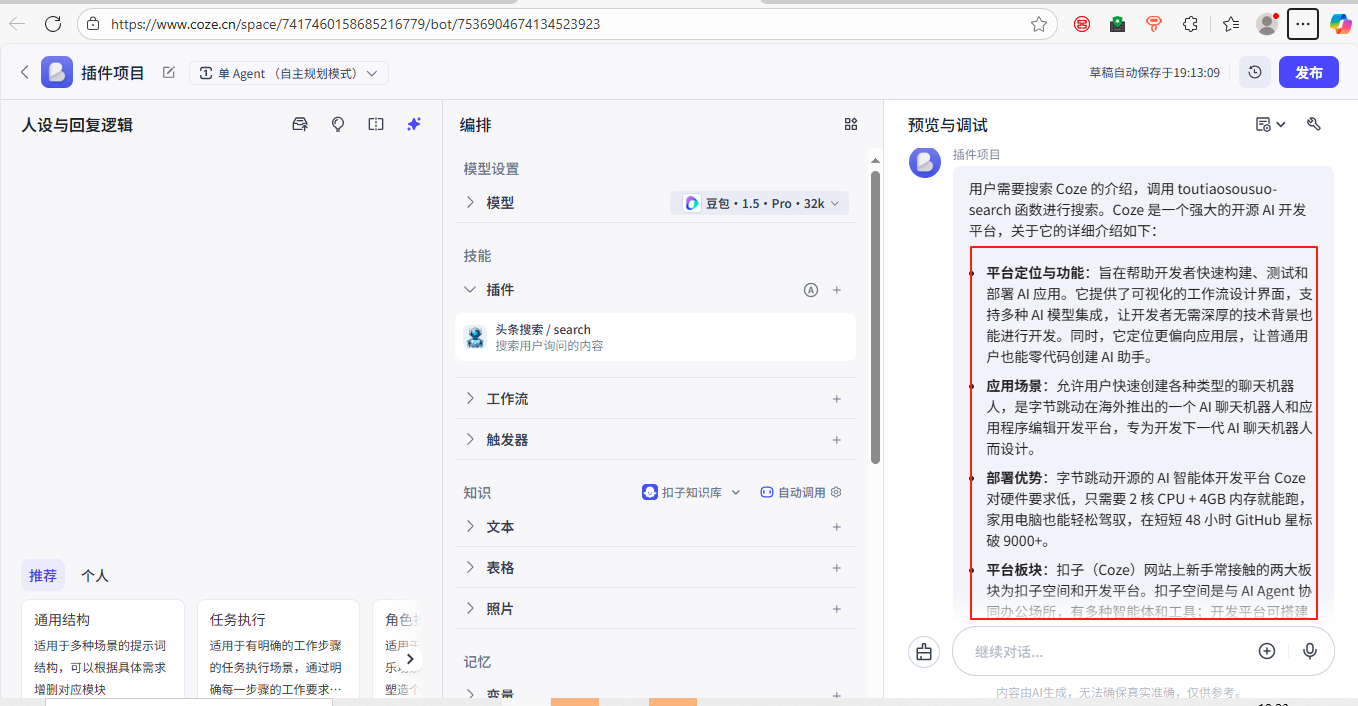Open the 自动调用 settings

click(802, 492)
